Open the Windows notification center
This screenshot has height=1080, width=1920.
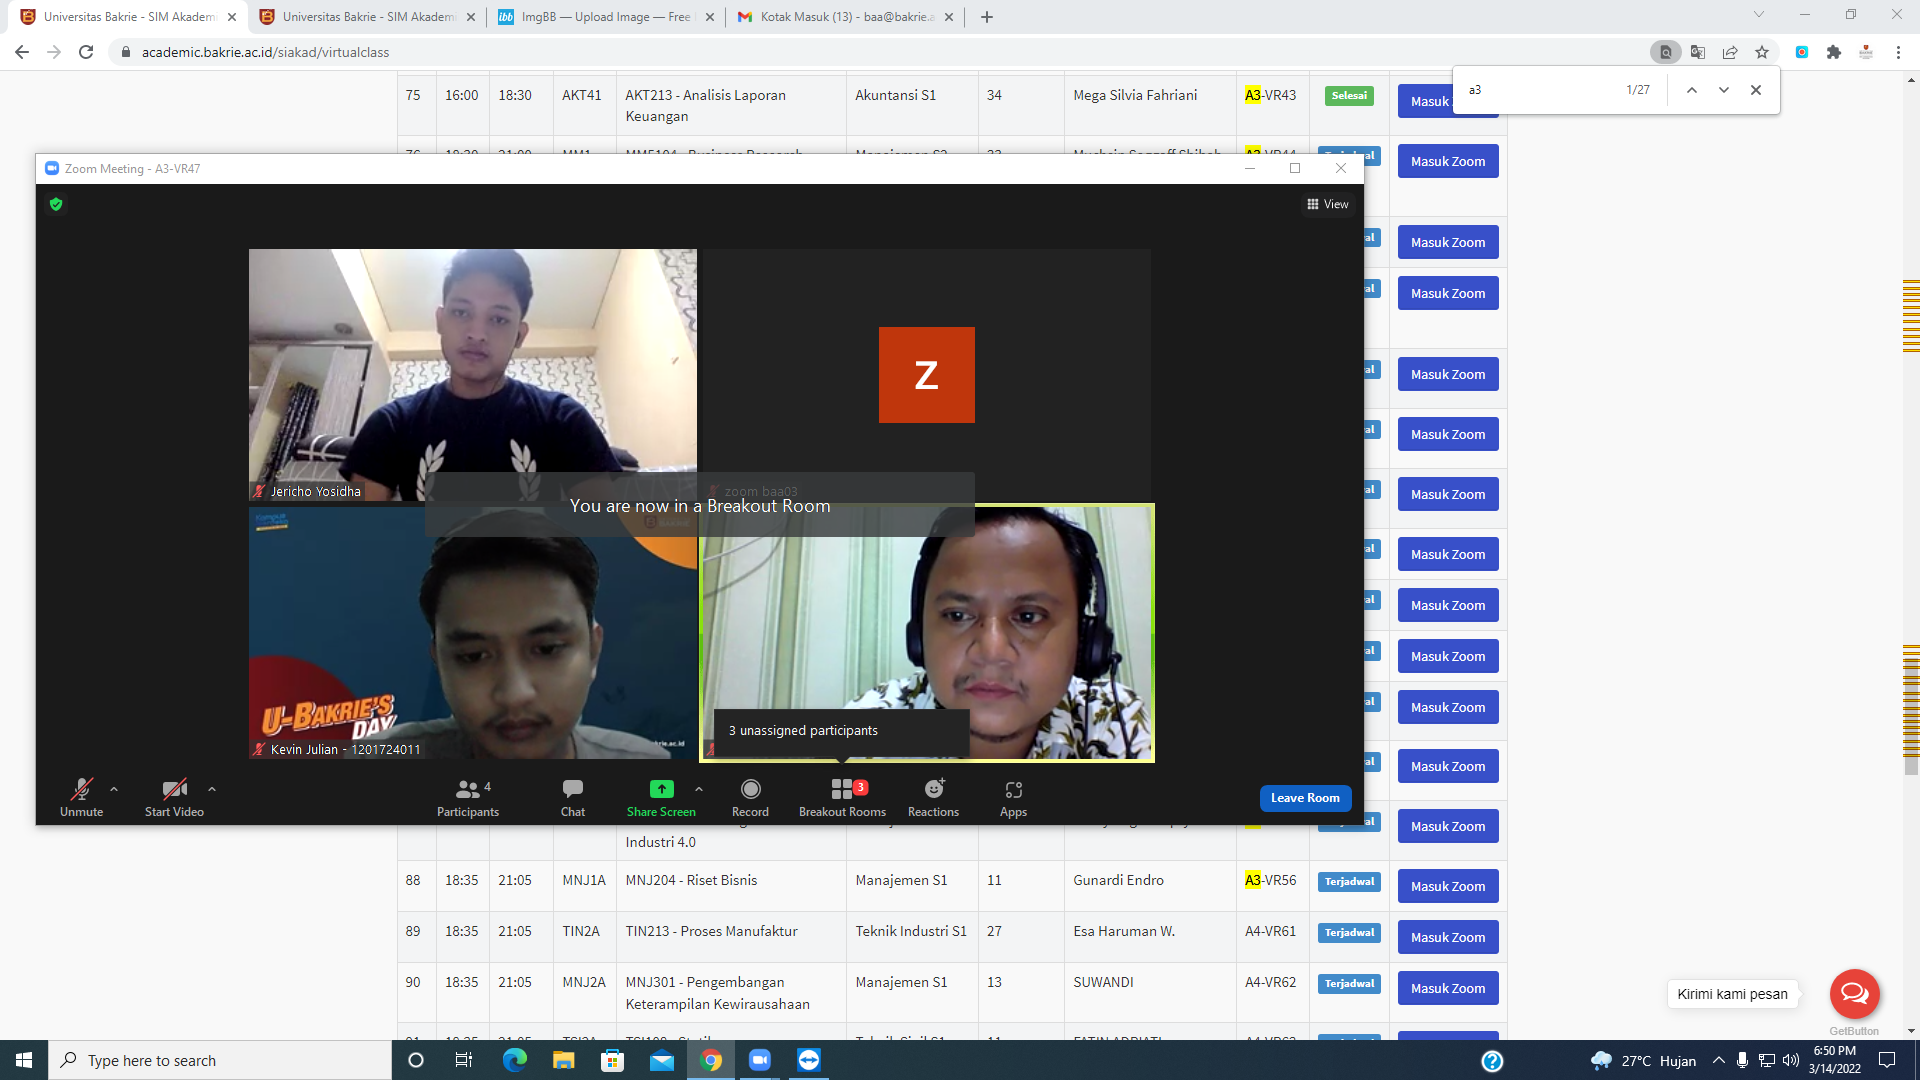(1887, 1060)
